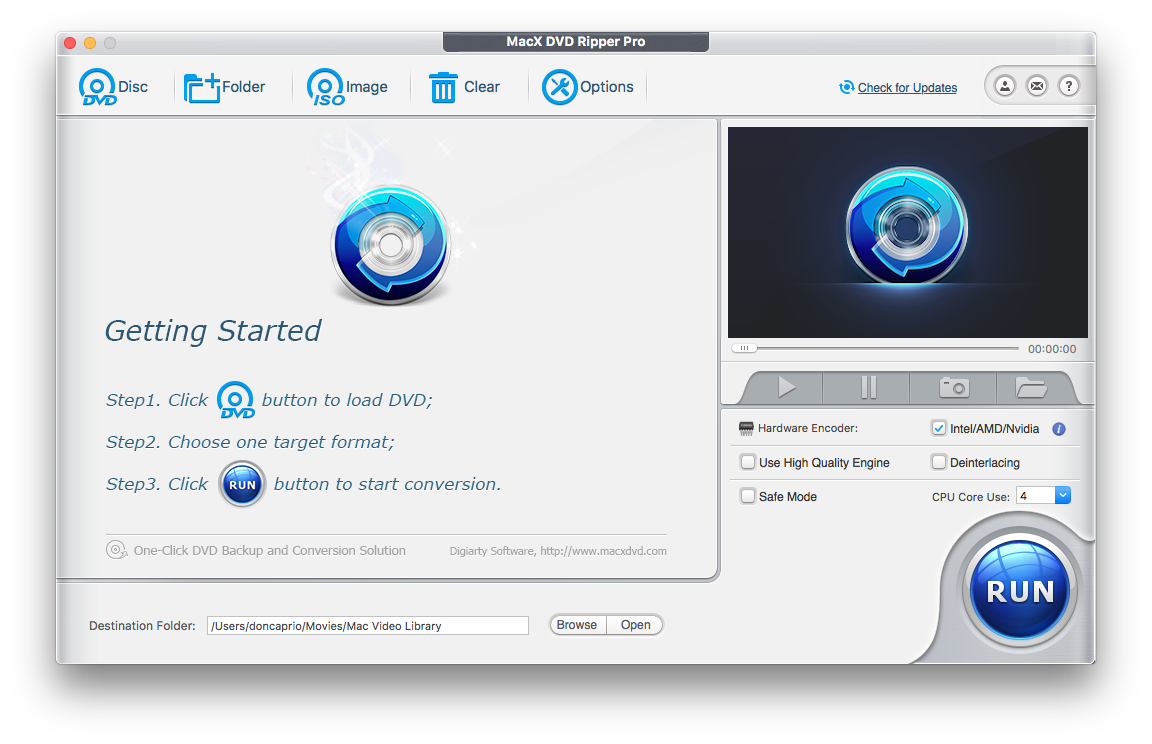Click 'Step2. Choose one target format;' text
This screenshot has width=1152, height=744.
click(x=251, y=442)
